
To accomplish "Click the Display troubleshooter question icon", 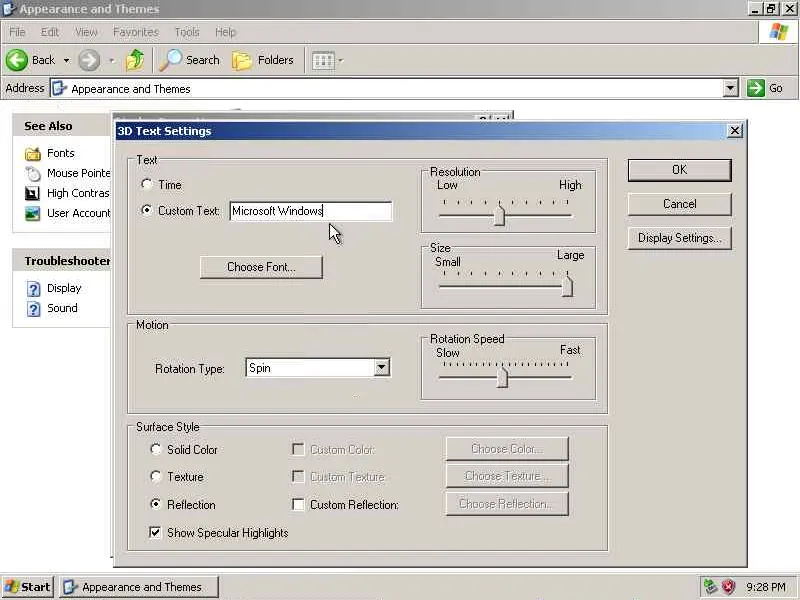I will [34, 289].
